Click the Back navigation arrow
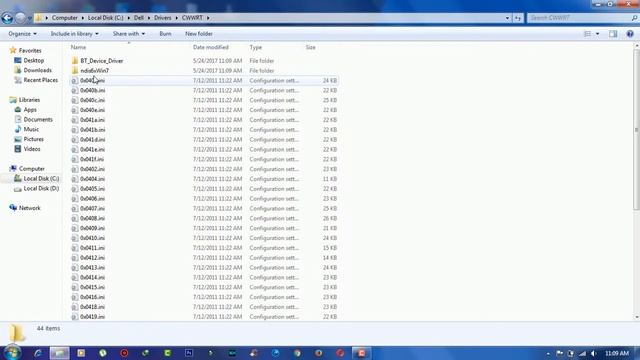Screen dimensions: 640x360 click(7, 18)
